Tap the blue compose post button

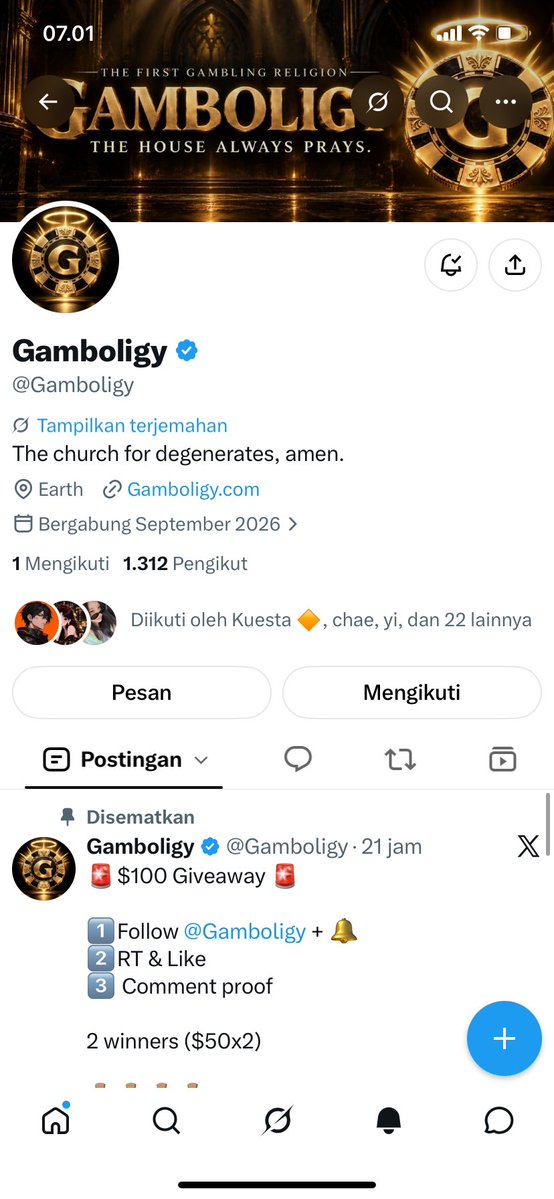point(504,1038)
